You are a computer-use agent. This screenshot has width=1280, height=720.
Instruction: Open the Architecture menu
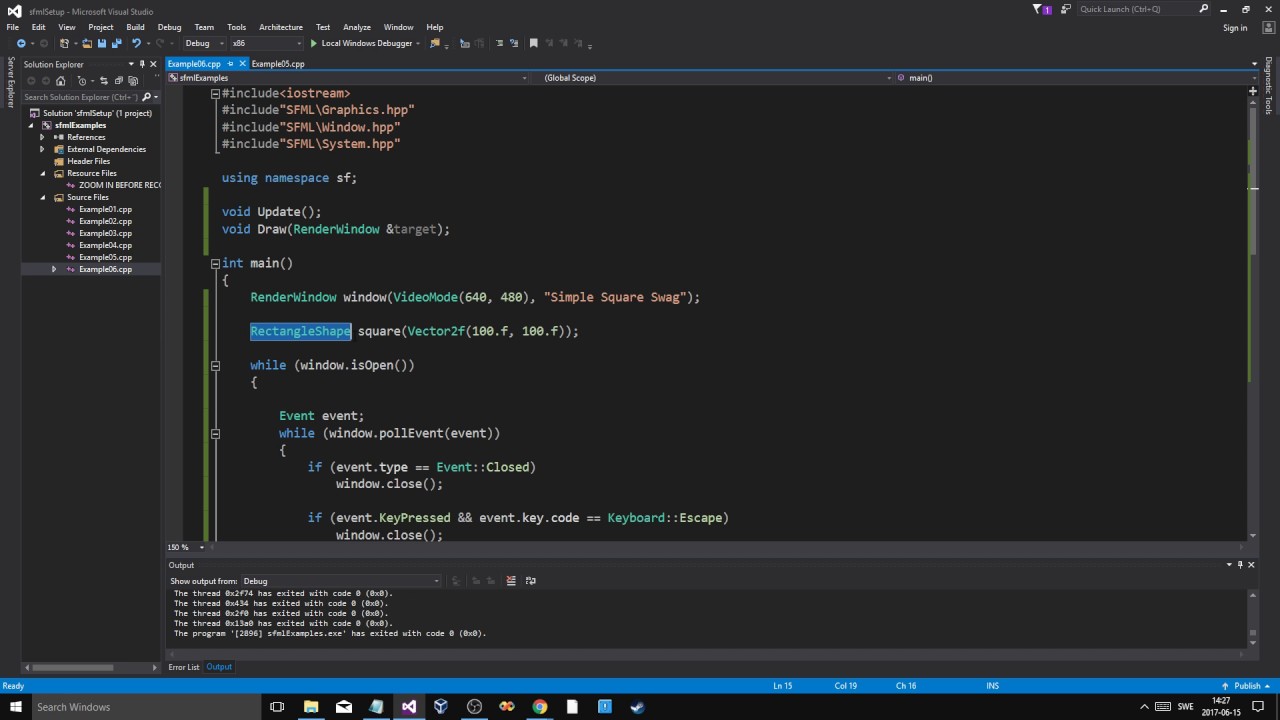pos(281,27)
